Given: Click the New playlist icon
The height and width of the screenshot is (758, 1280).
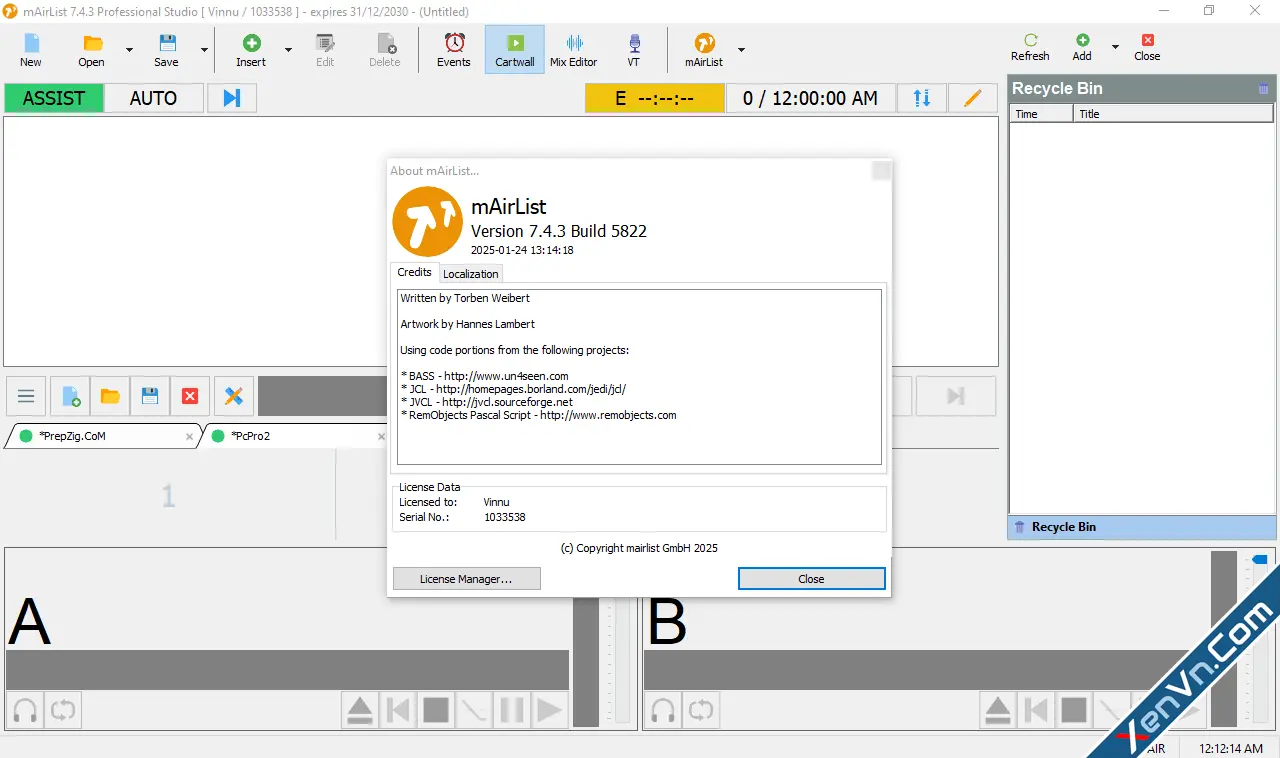Looking at the screenshot, I should (31, 43).
